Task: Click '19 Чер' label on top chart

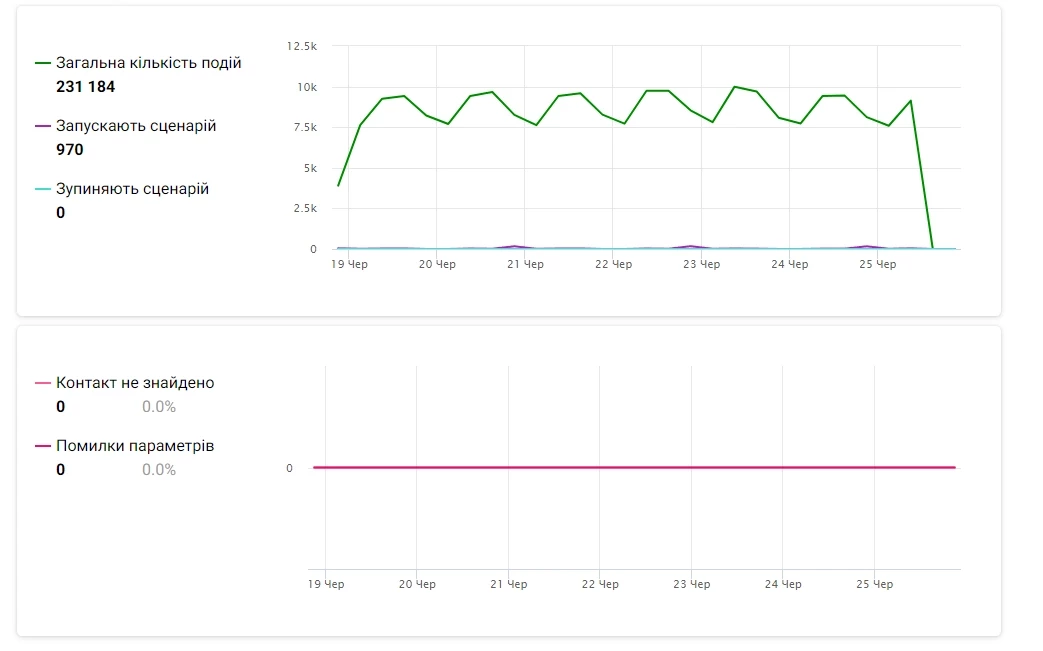Action: click(349, 265)
